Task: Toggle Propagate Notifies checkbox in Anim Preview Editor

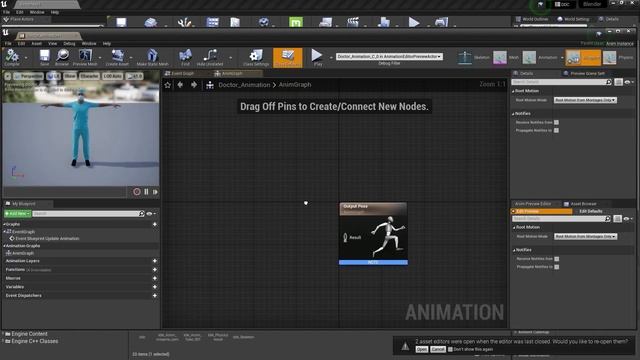Action: [x=557, y=267]
